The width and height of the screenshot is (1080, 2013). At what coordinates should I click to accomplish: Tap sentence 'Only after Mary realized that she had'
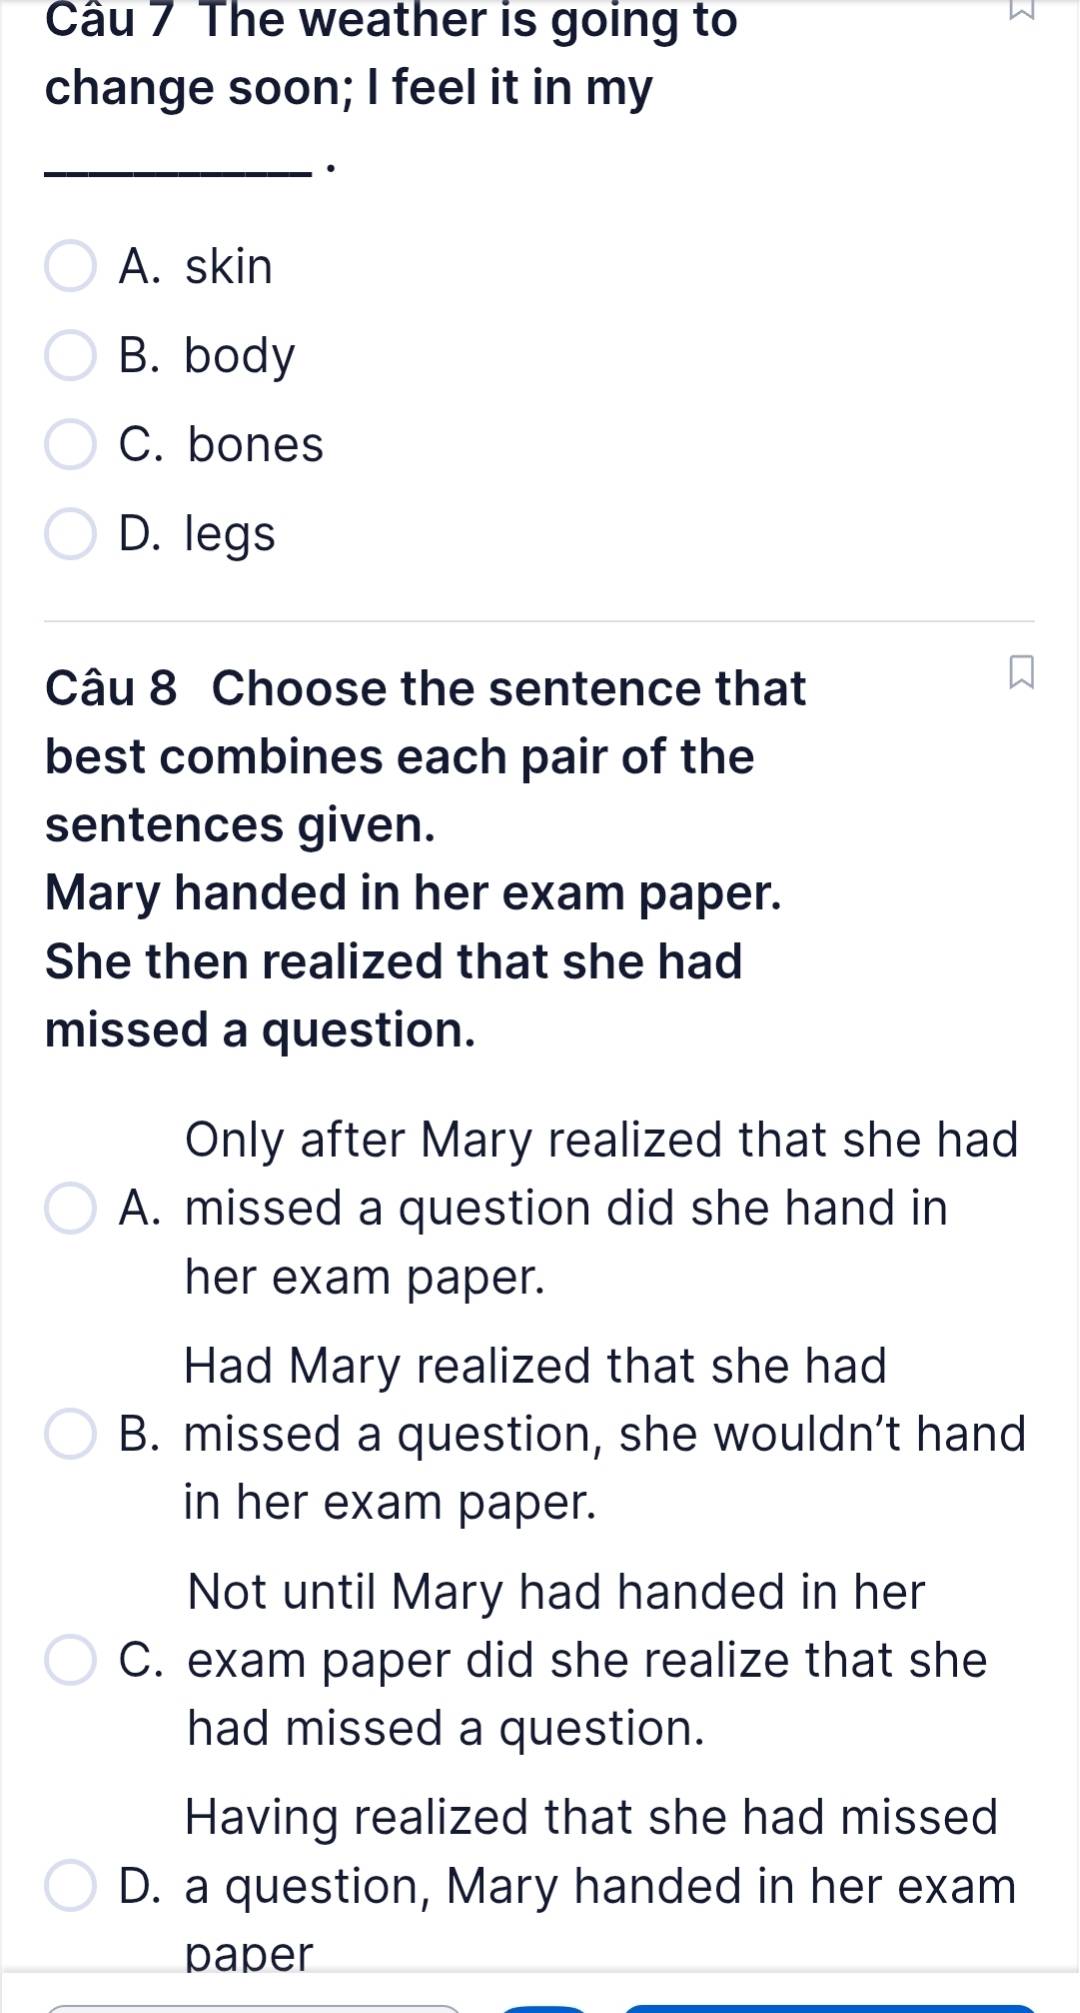click(x=602, y=1140)
